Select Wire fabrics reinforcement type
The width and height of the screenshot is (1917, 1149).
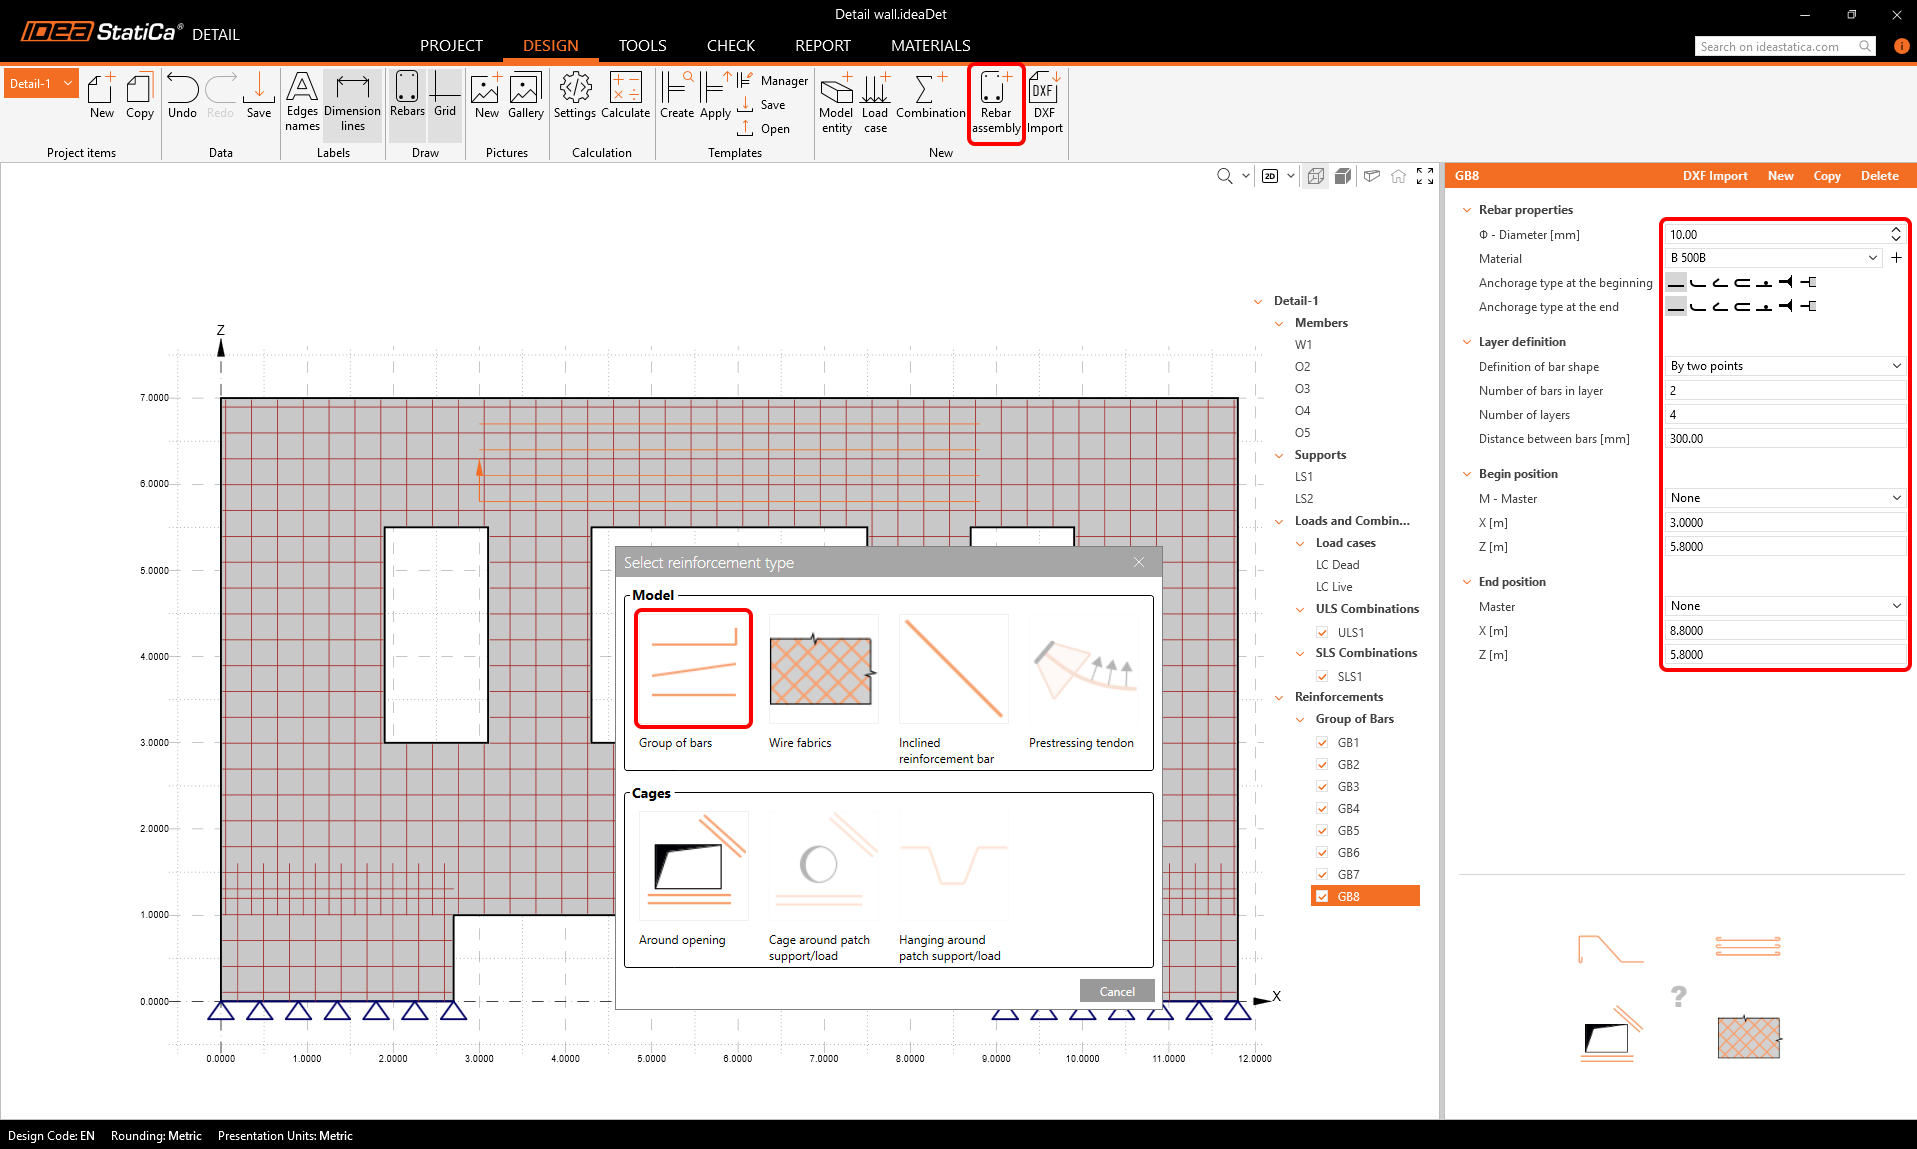(823, 670)
